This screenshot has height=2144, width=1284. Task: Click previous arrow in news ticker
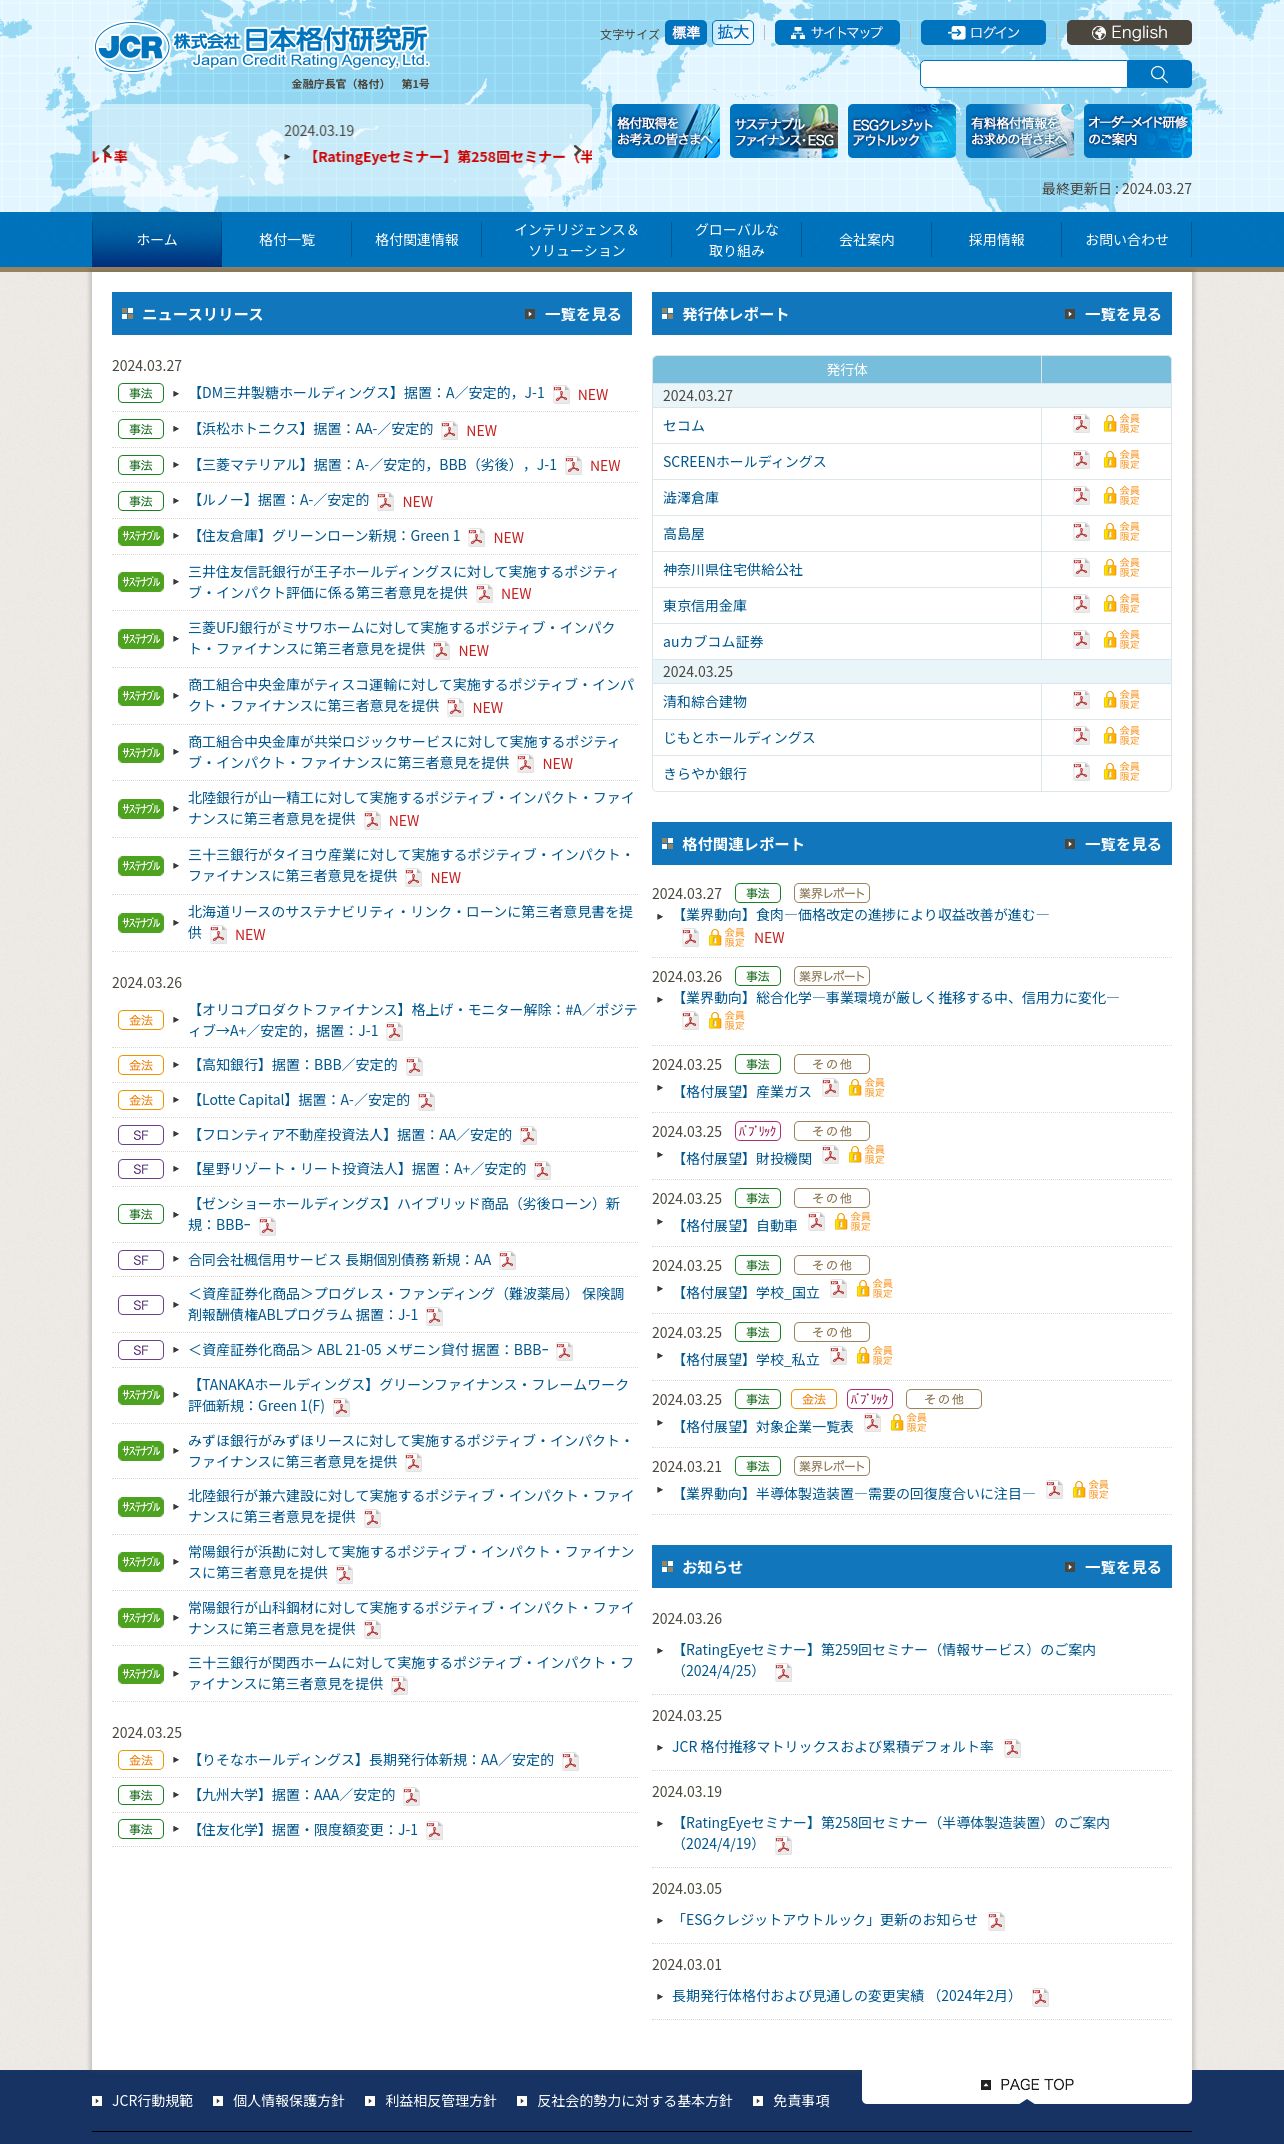(107, 151)
